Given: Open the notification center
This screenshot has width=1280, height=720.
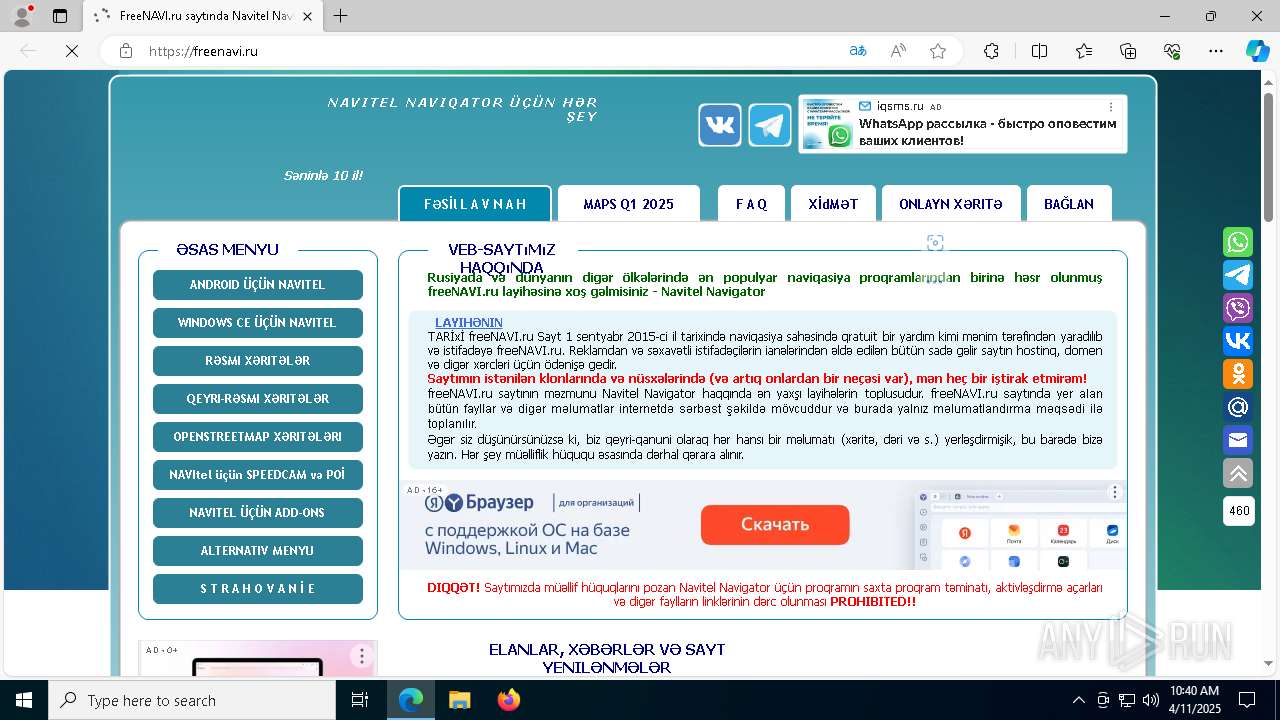Looking at the screenshot, I should (x=1247, y=700).
